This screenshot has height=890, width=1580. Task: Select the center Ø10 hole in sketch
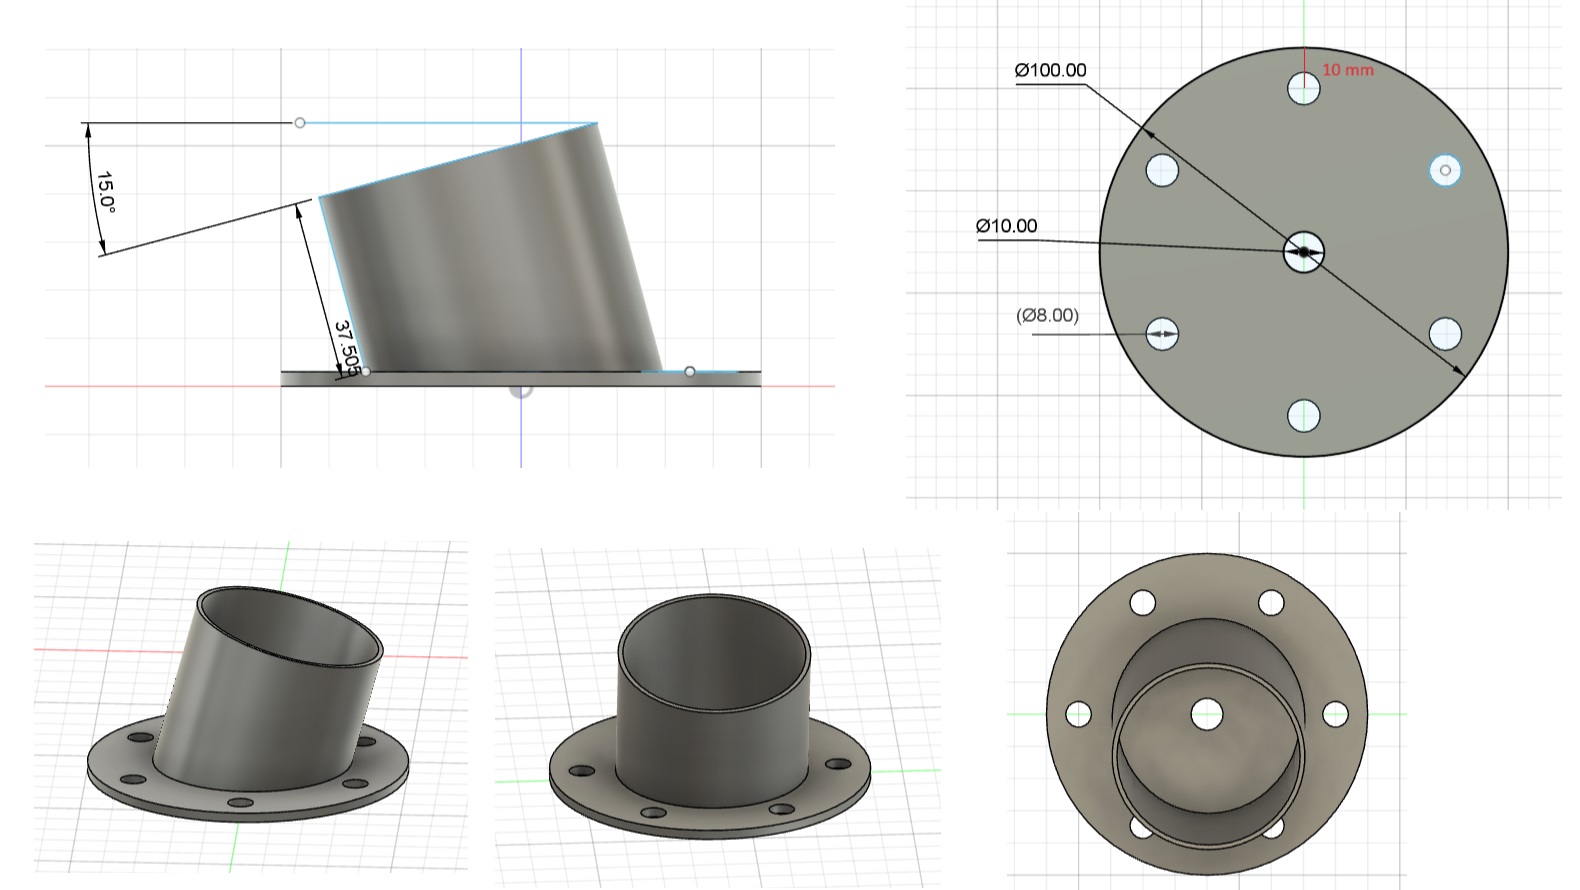click(1304, 252)
